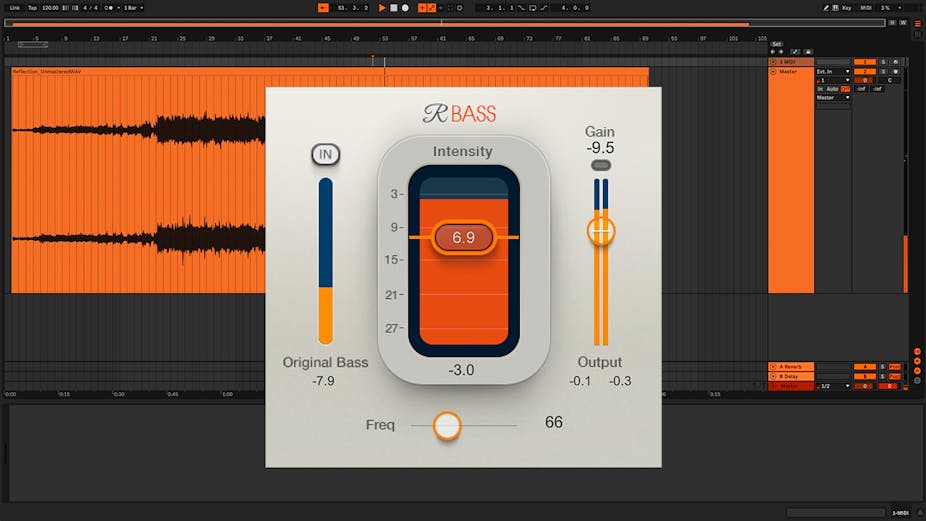Toggle the Follow playback icon
Image resolution: width=926 pixels, height=521 pixels.
coord(323,7)
